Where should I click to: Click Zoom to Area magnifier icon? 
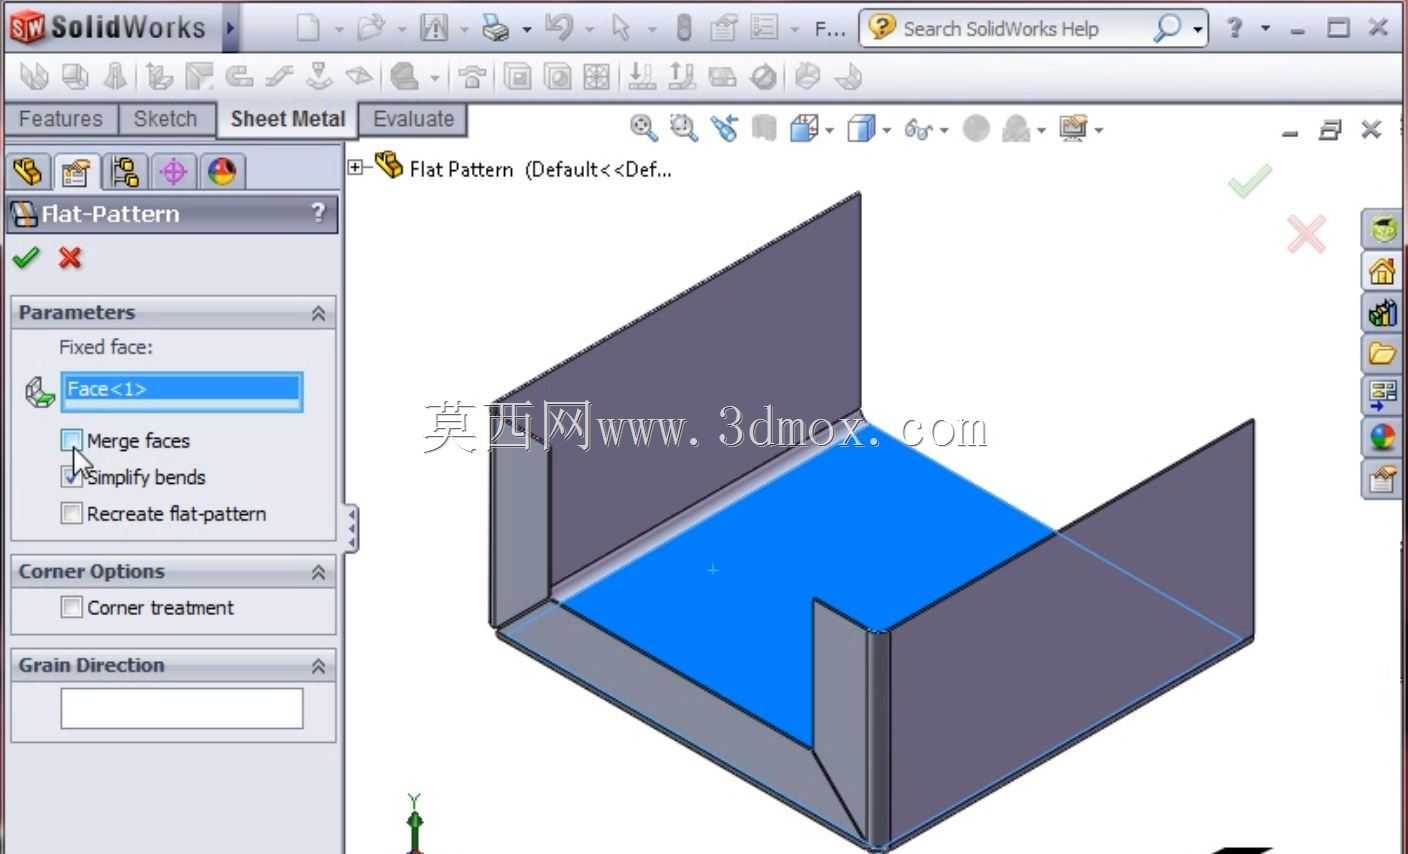click(x=684, y=129)
